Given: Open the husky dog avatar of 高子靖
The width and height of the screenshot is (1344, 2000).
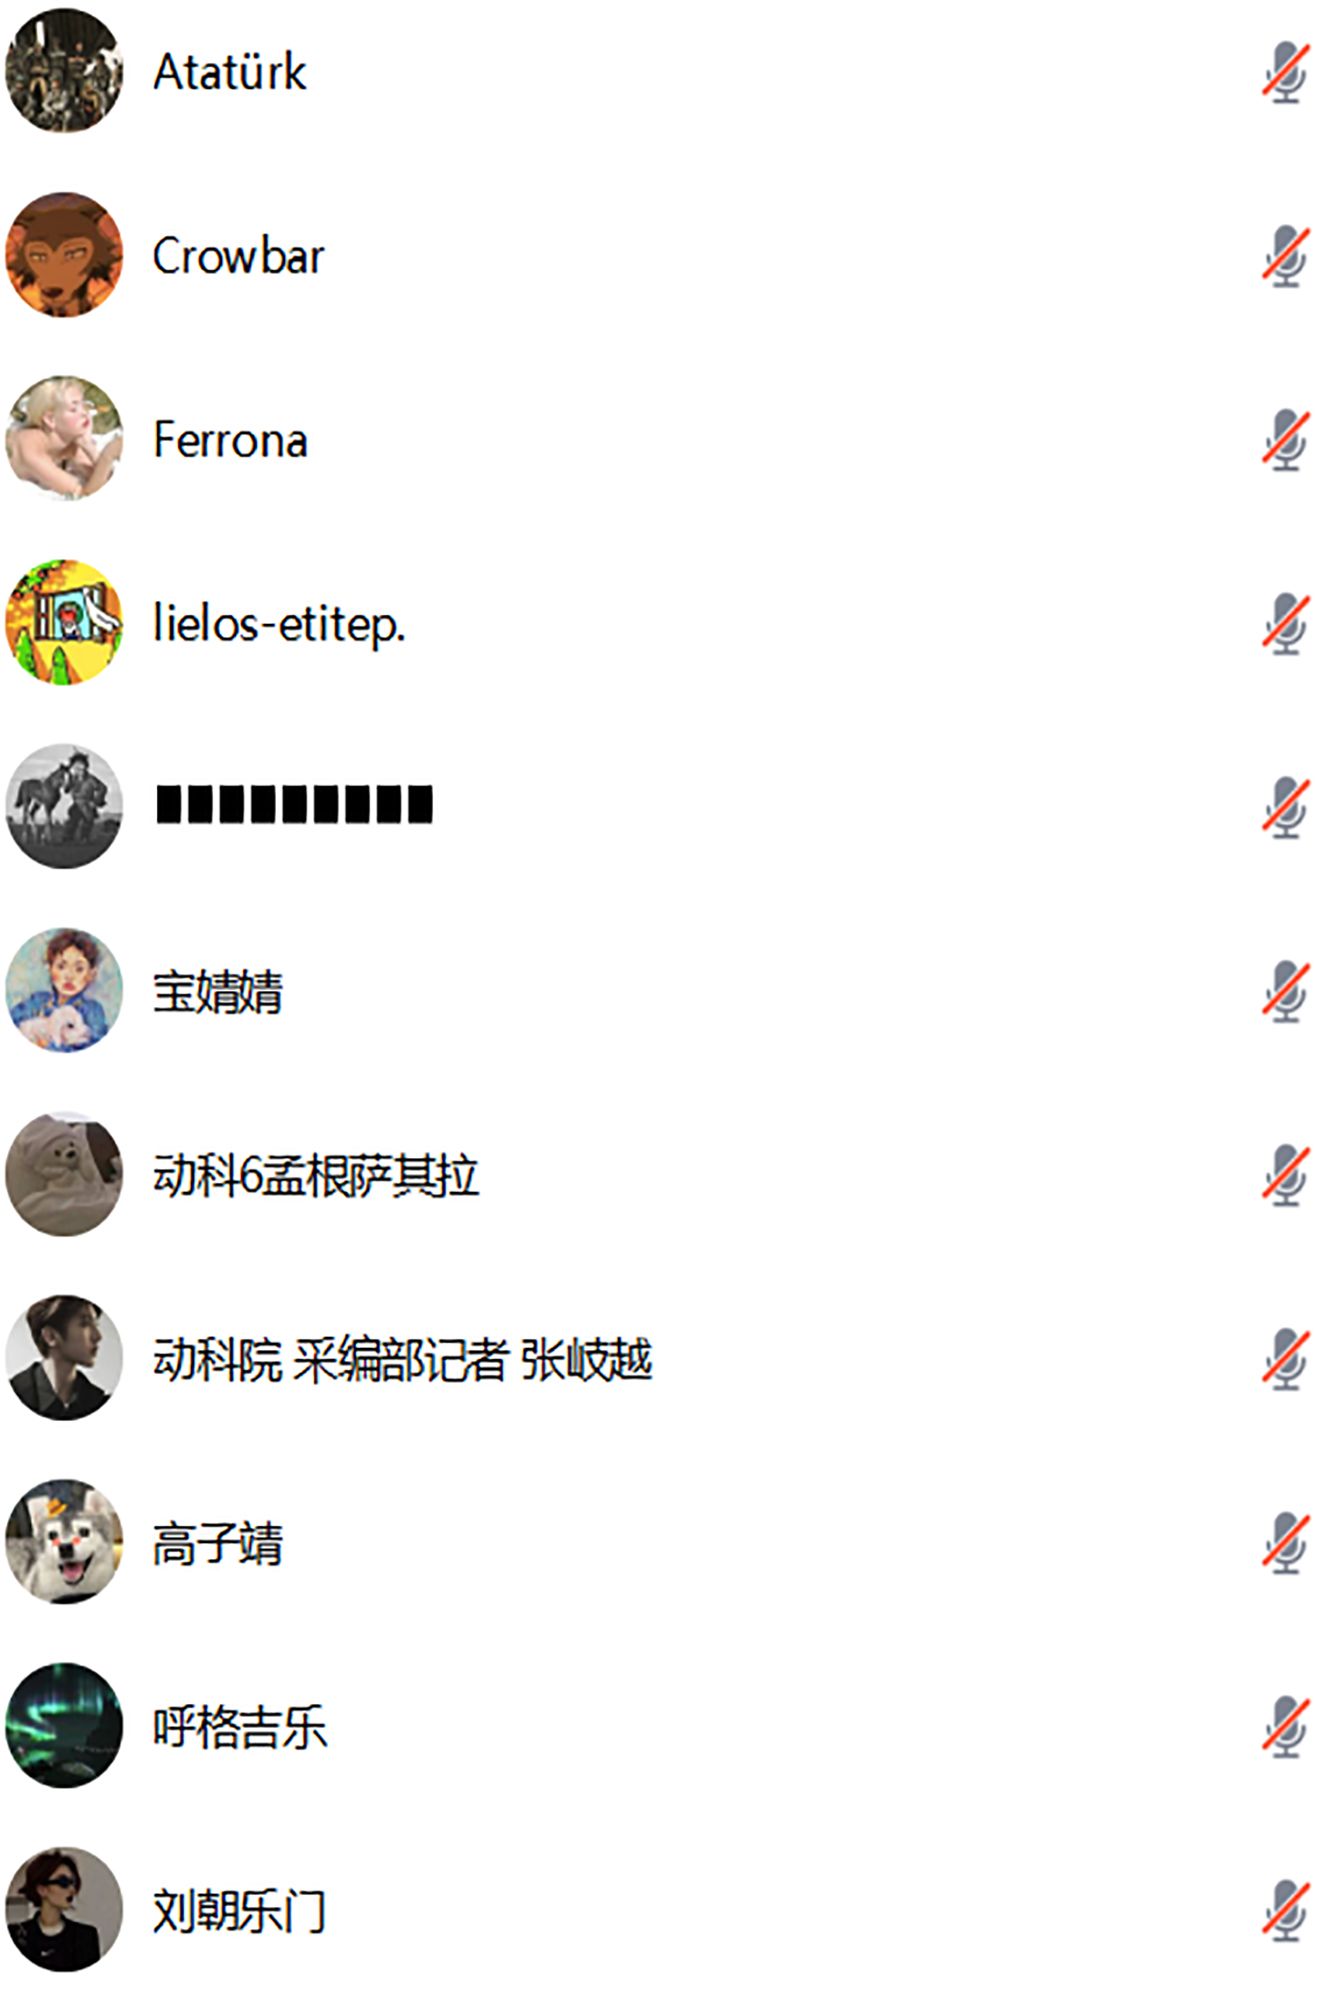Looking at the screenshot, I should [64, 1541].
